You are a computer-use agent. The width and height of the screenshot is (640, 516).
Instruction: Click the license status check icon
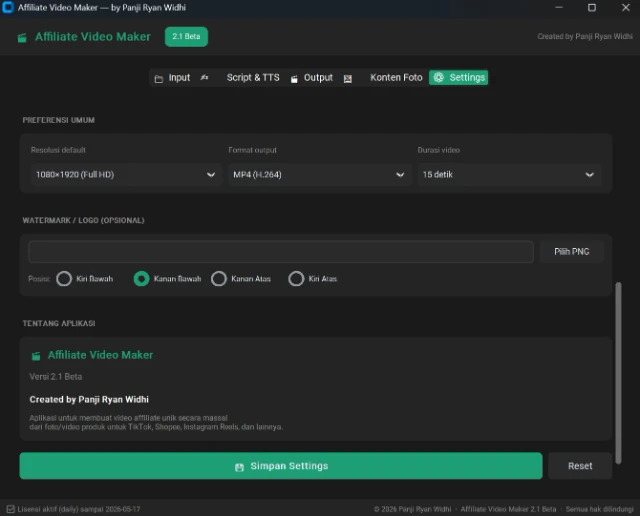11,509
